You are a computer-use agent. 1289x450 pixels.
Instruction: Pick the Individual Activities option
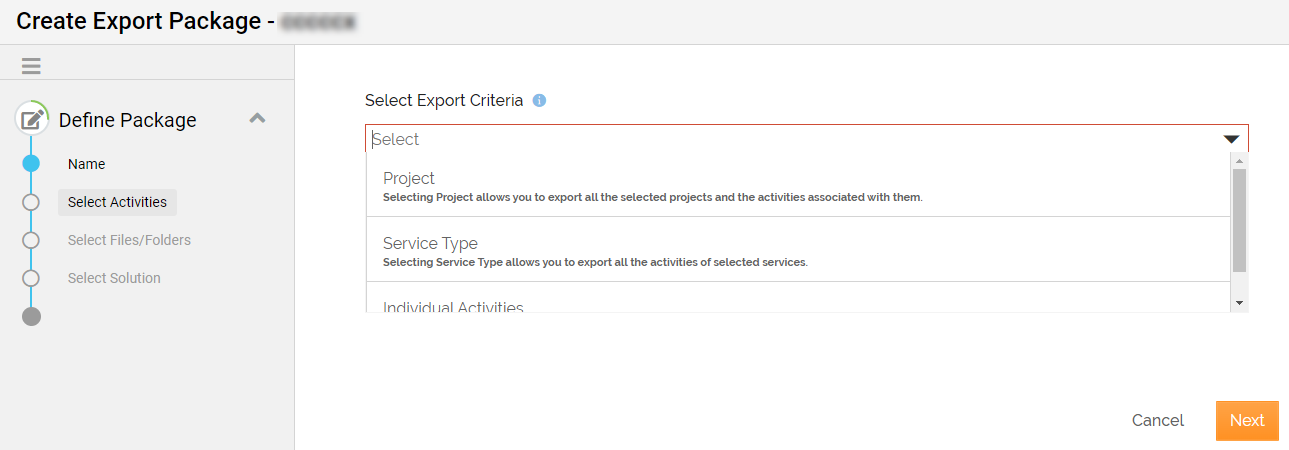(x=453, y=306)
